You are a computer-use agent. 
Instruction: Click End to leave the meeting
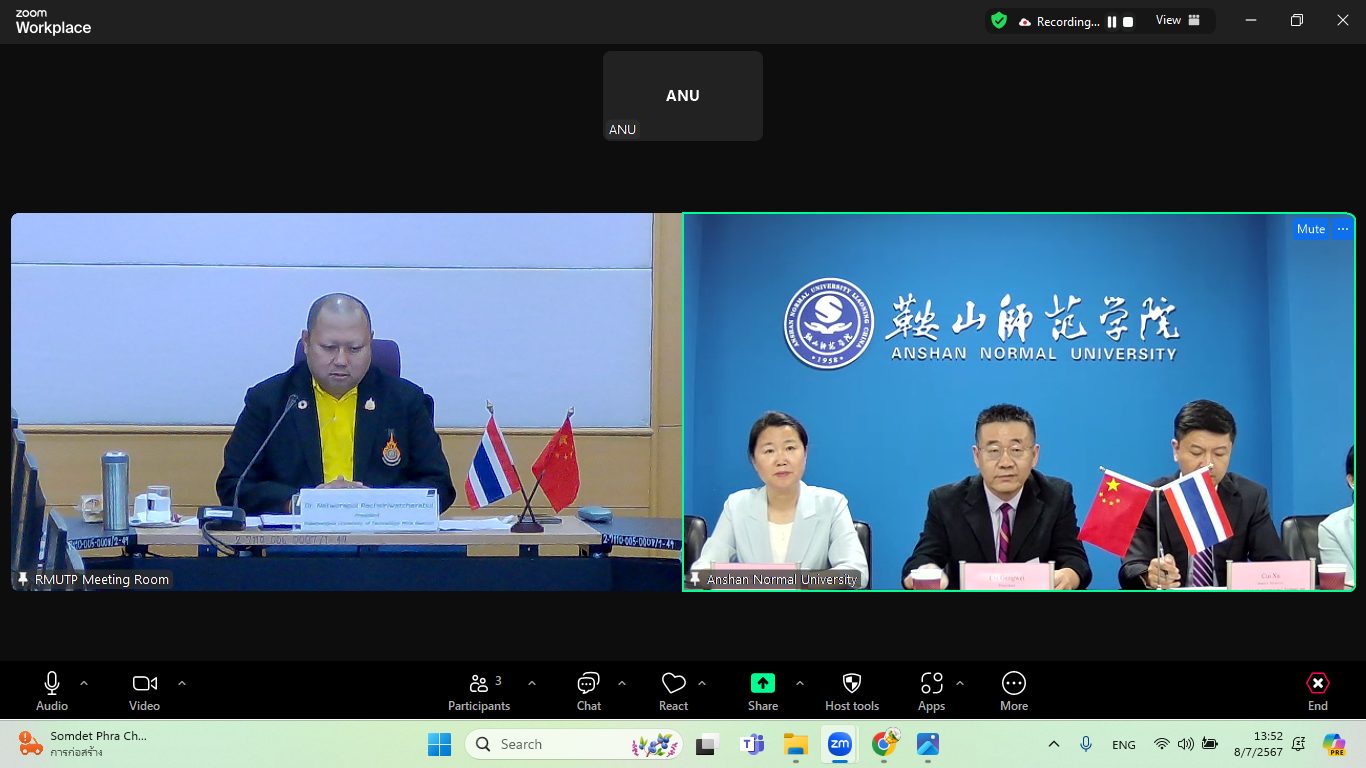pos(1317,691)
